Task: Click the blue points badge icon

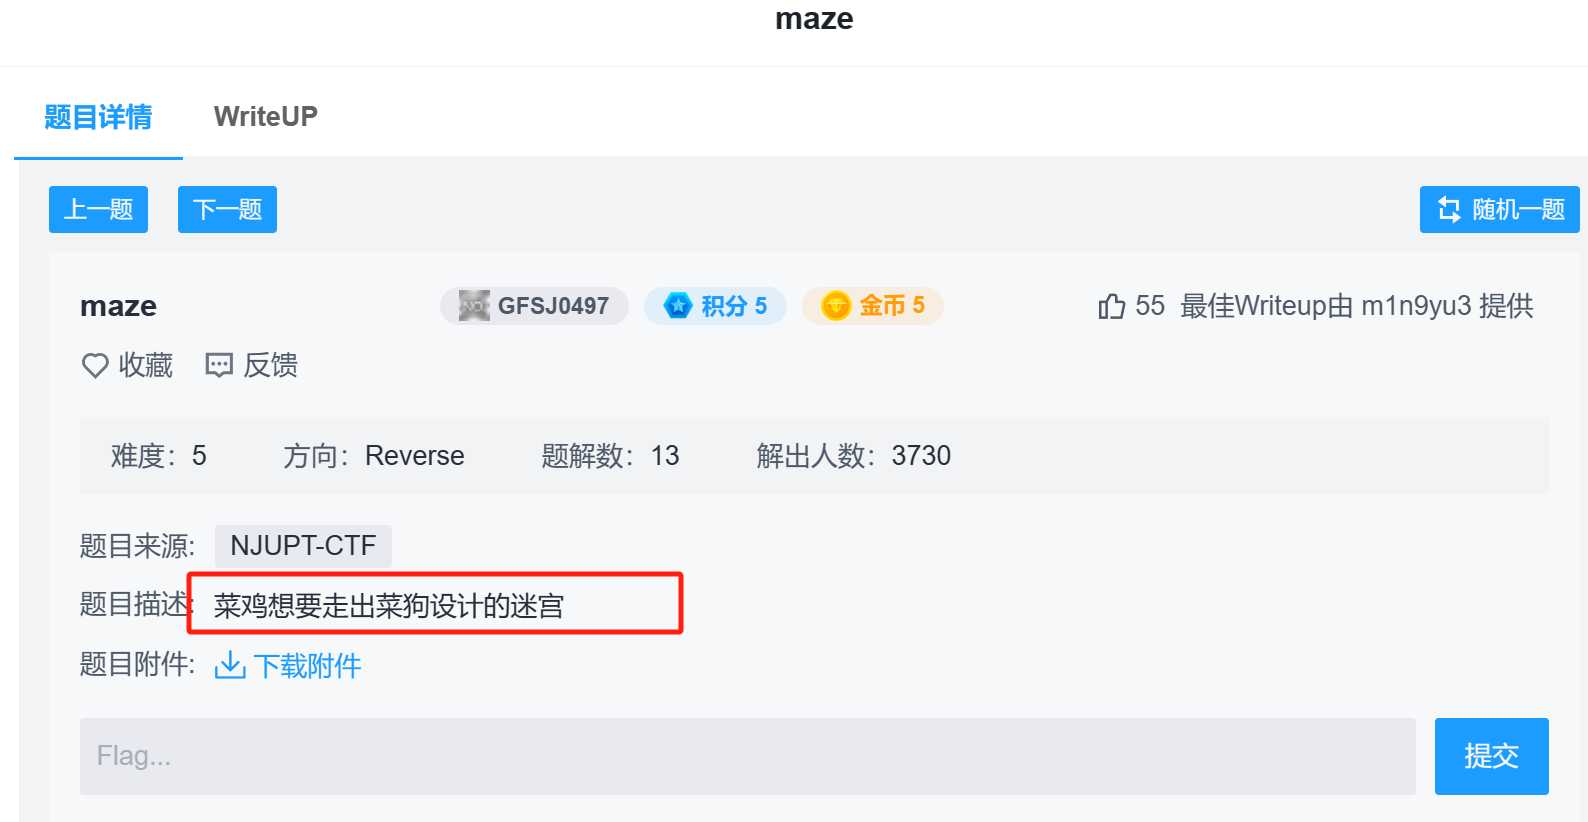Action: pos(678,306)
